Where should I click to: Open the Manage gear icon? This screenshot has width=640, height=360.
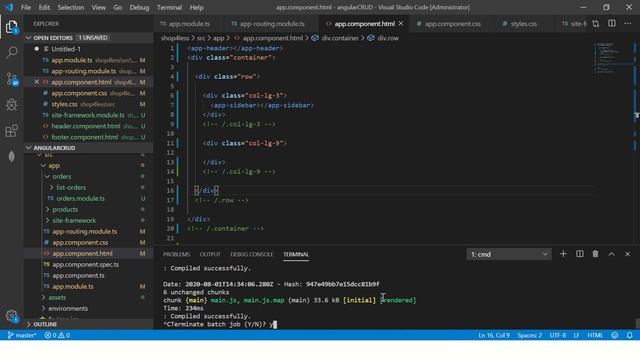12,316
